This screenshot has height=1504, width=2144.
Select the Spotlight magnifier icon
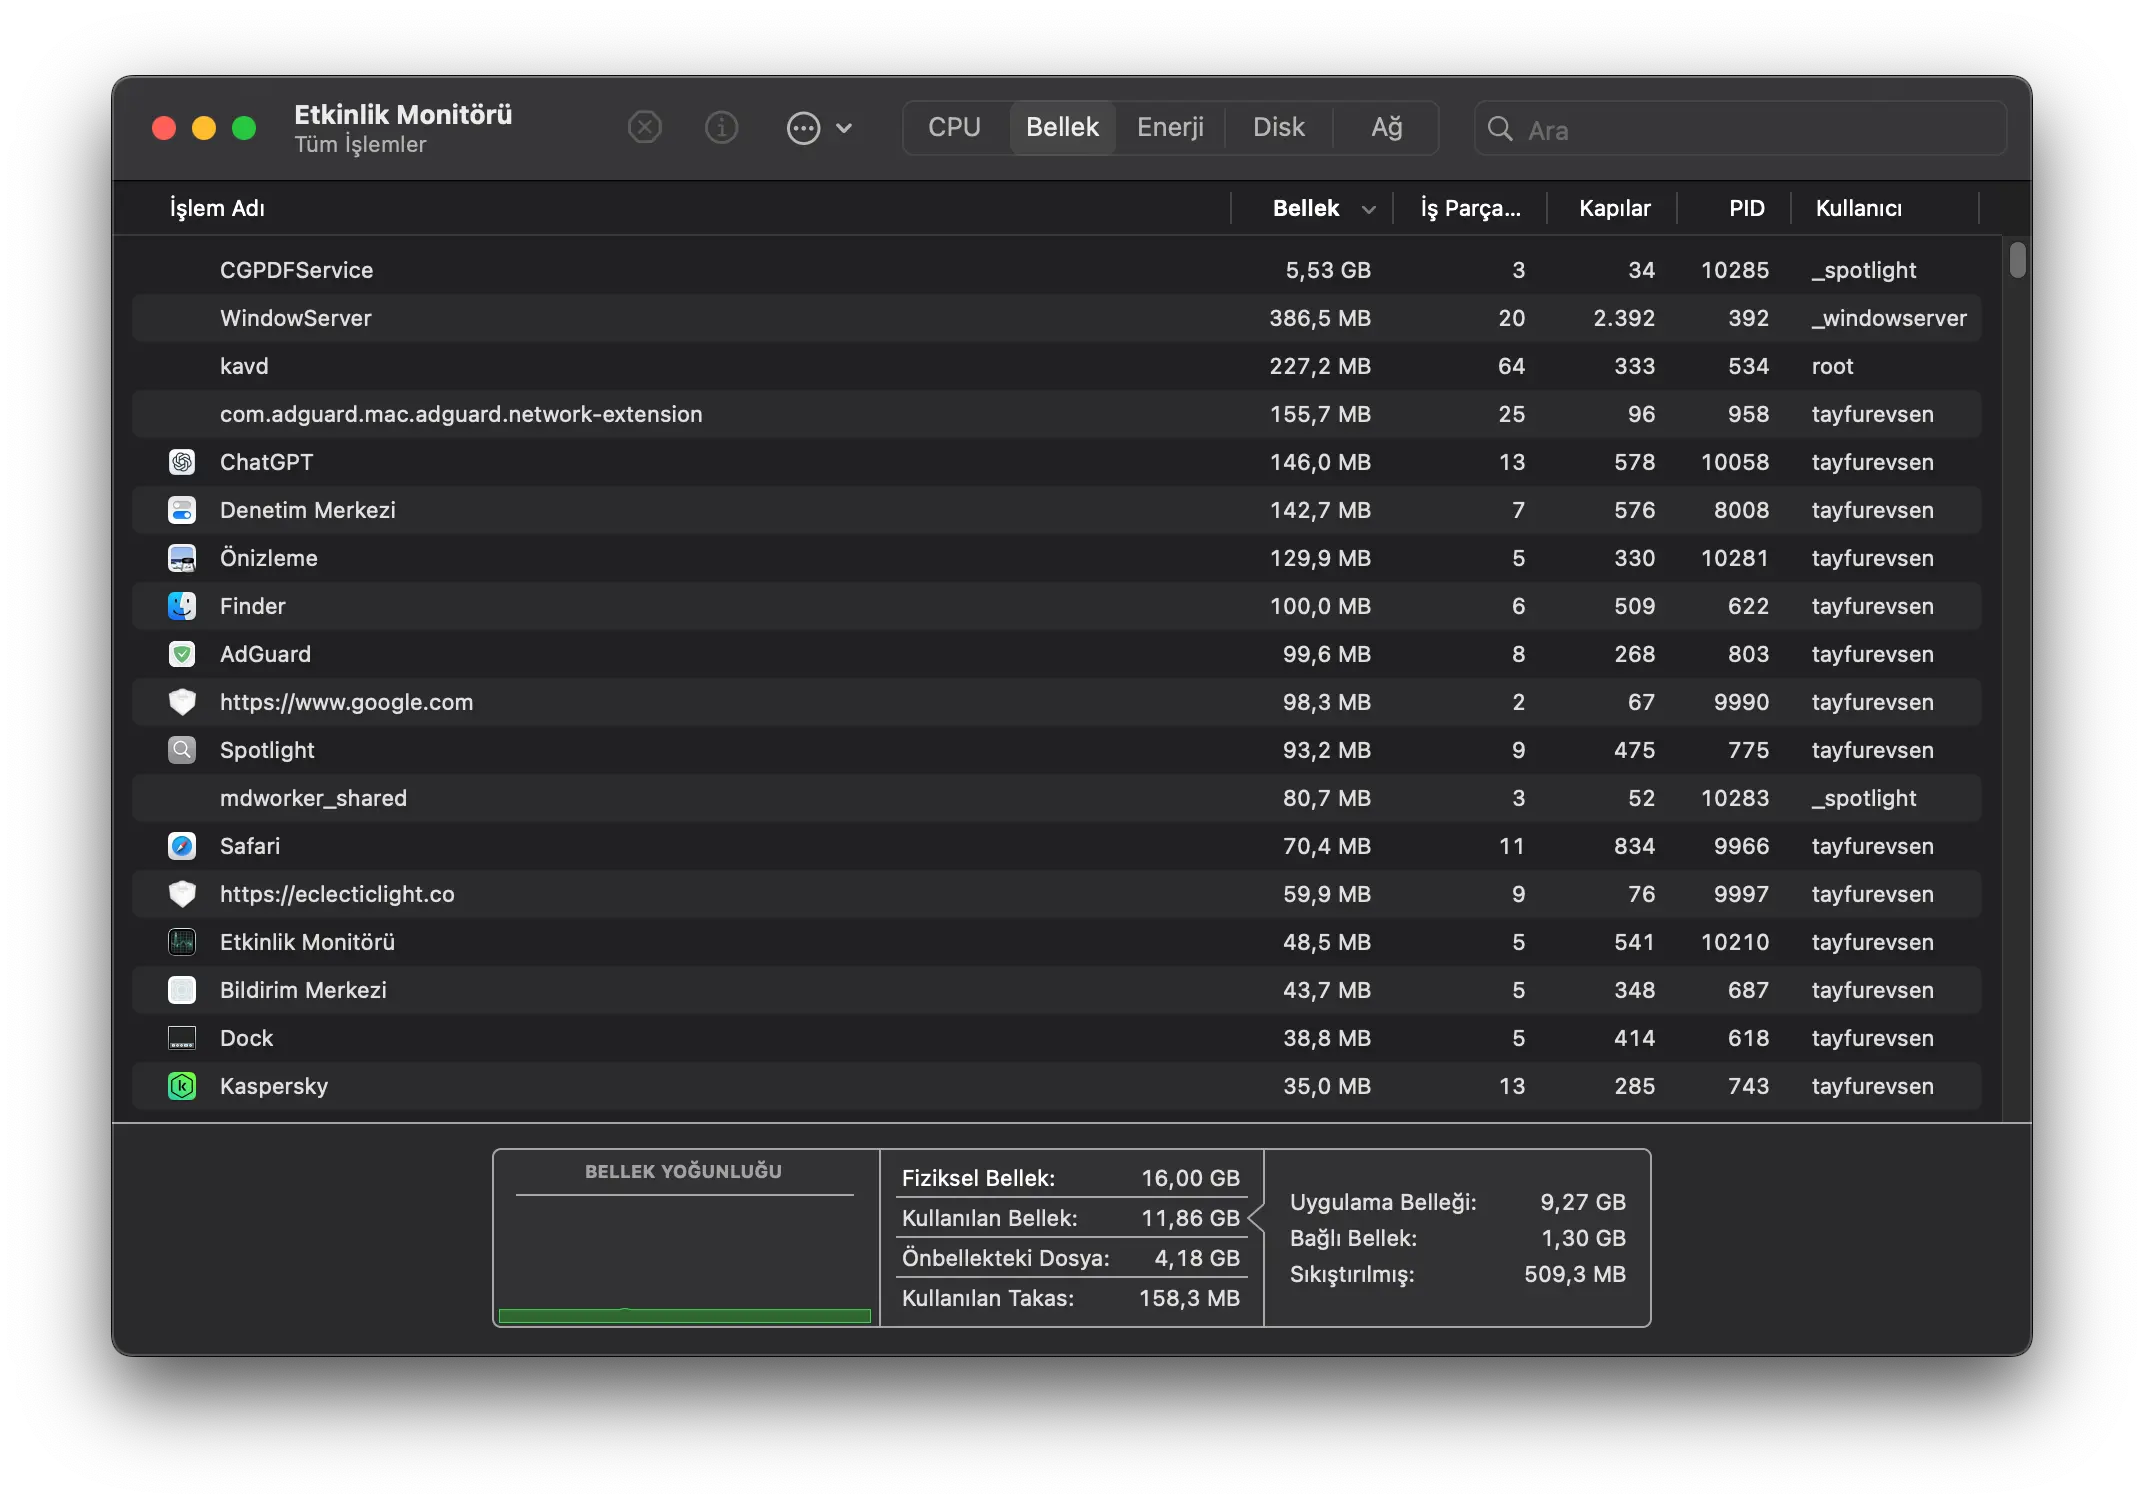coord(182,750)
